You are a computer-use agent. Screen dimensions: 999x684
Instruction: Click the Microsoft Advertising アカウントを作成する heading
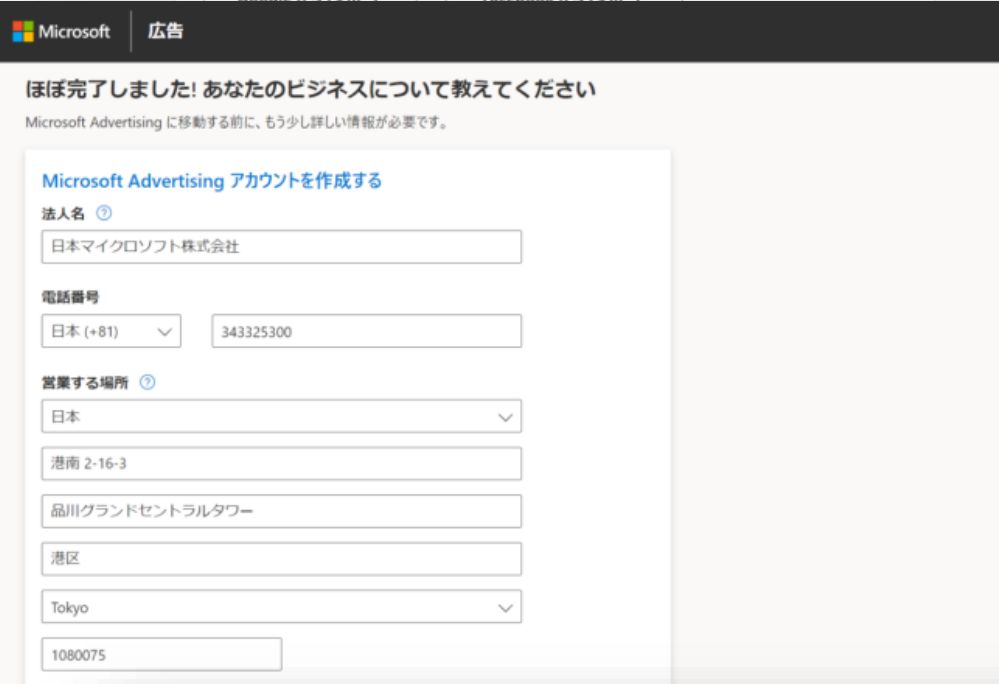click(x=212, y=181)
